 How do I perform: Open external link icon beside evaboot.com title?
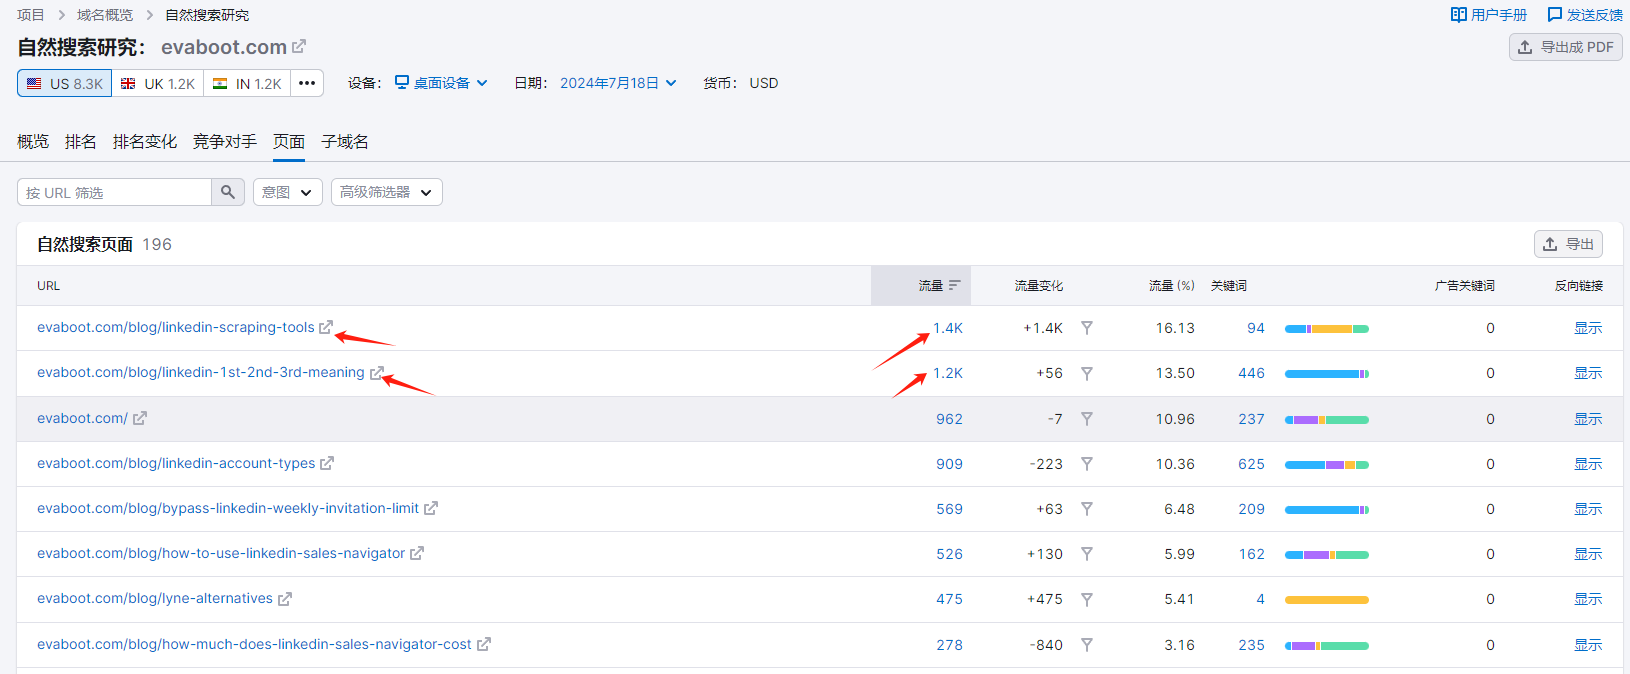299,46
